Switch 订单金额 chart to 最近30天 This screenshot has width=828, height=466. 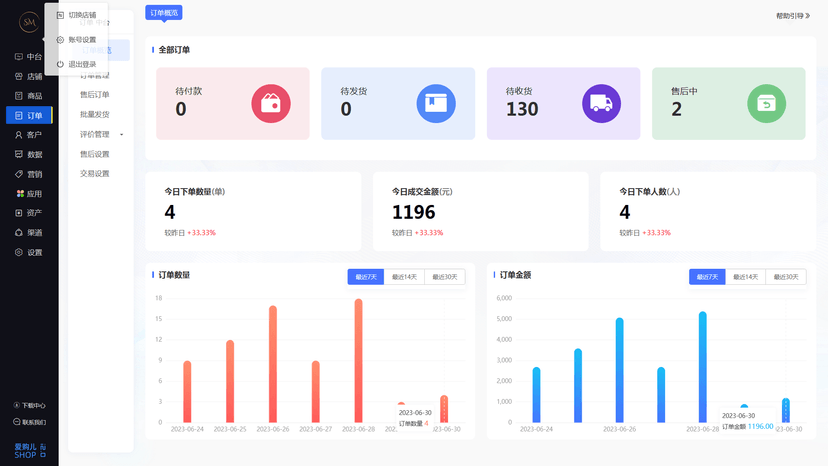coord(786,277)
